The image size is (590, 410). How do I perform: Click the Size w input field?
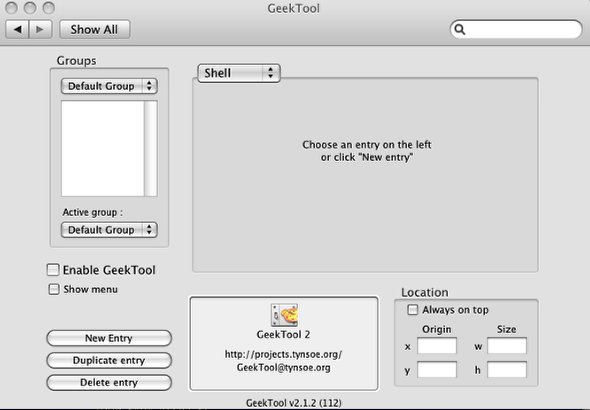click(507, 346)
